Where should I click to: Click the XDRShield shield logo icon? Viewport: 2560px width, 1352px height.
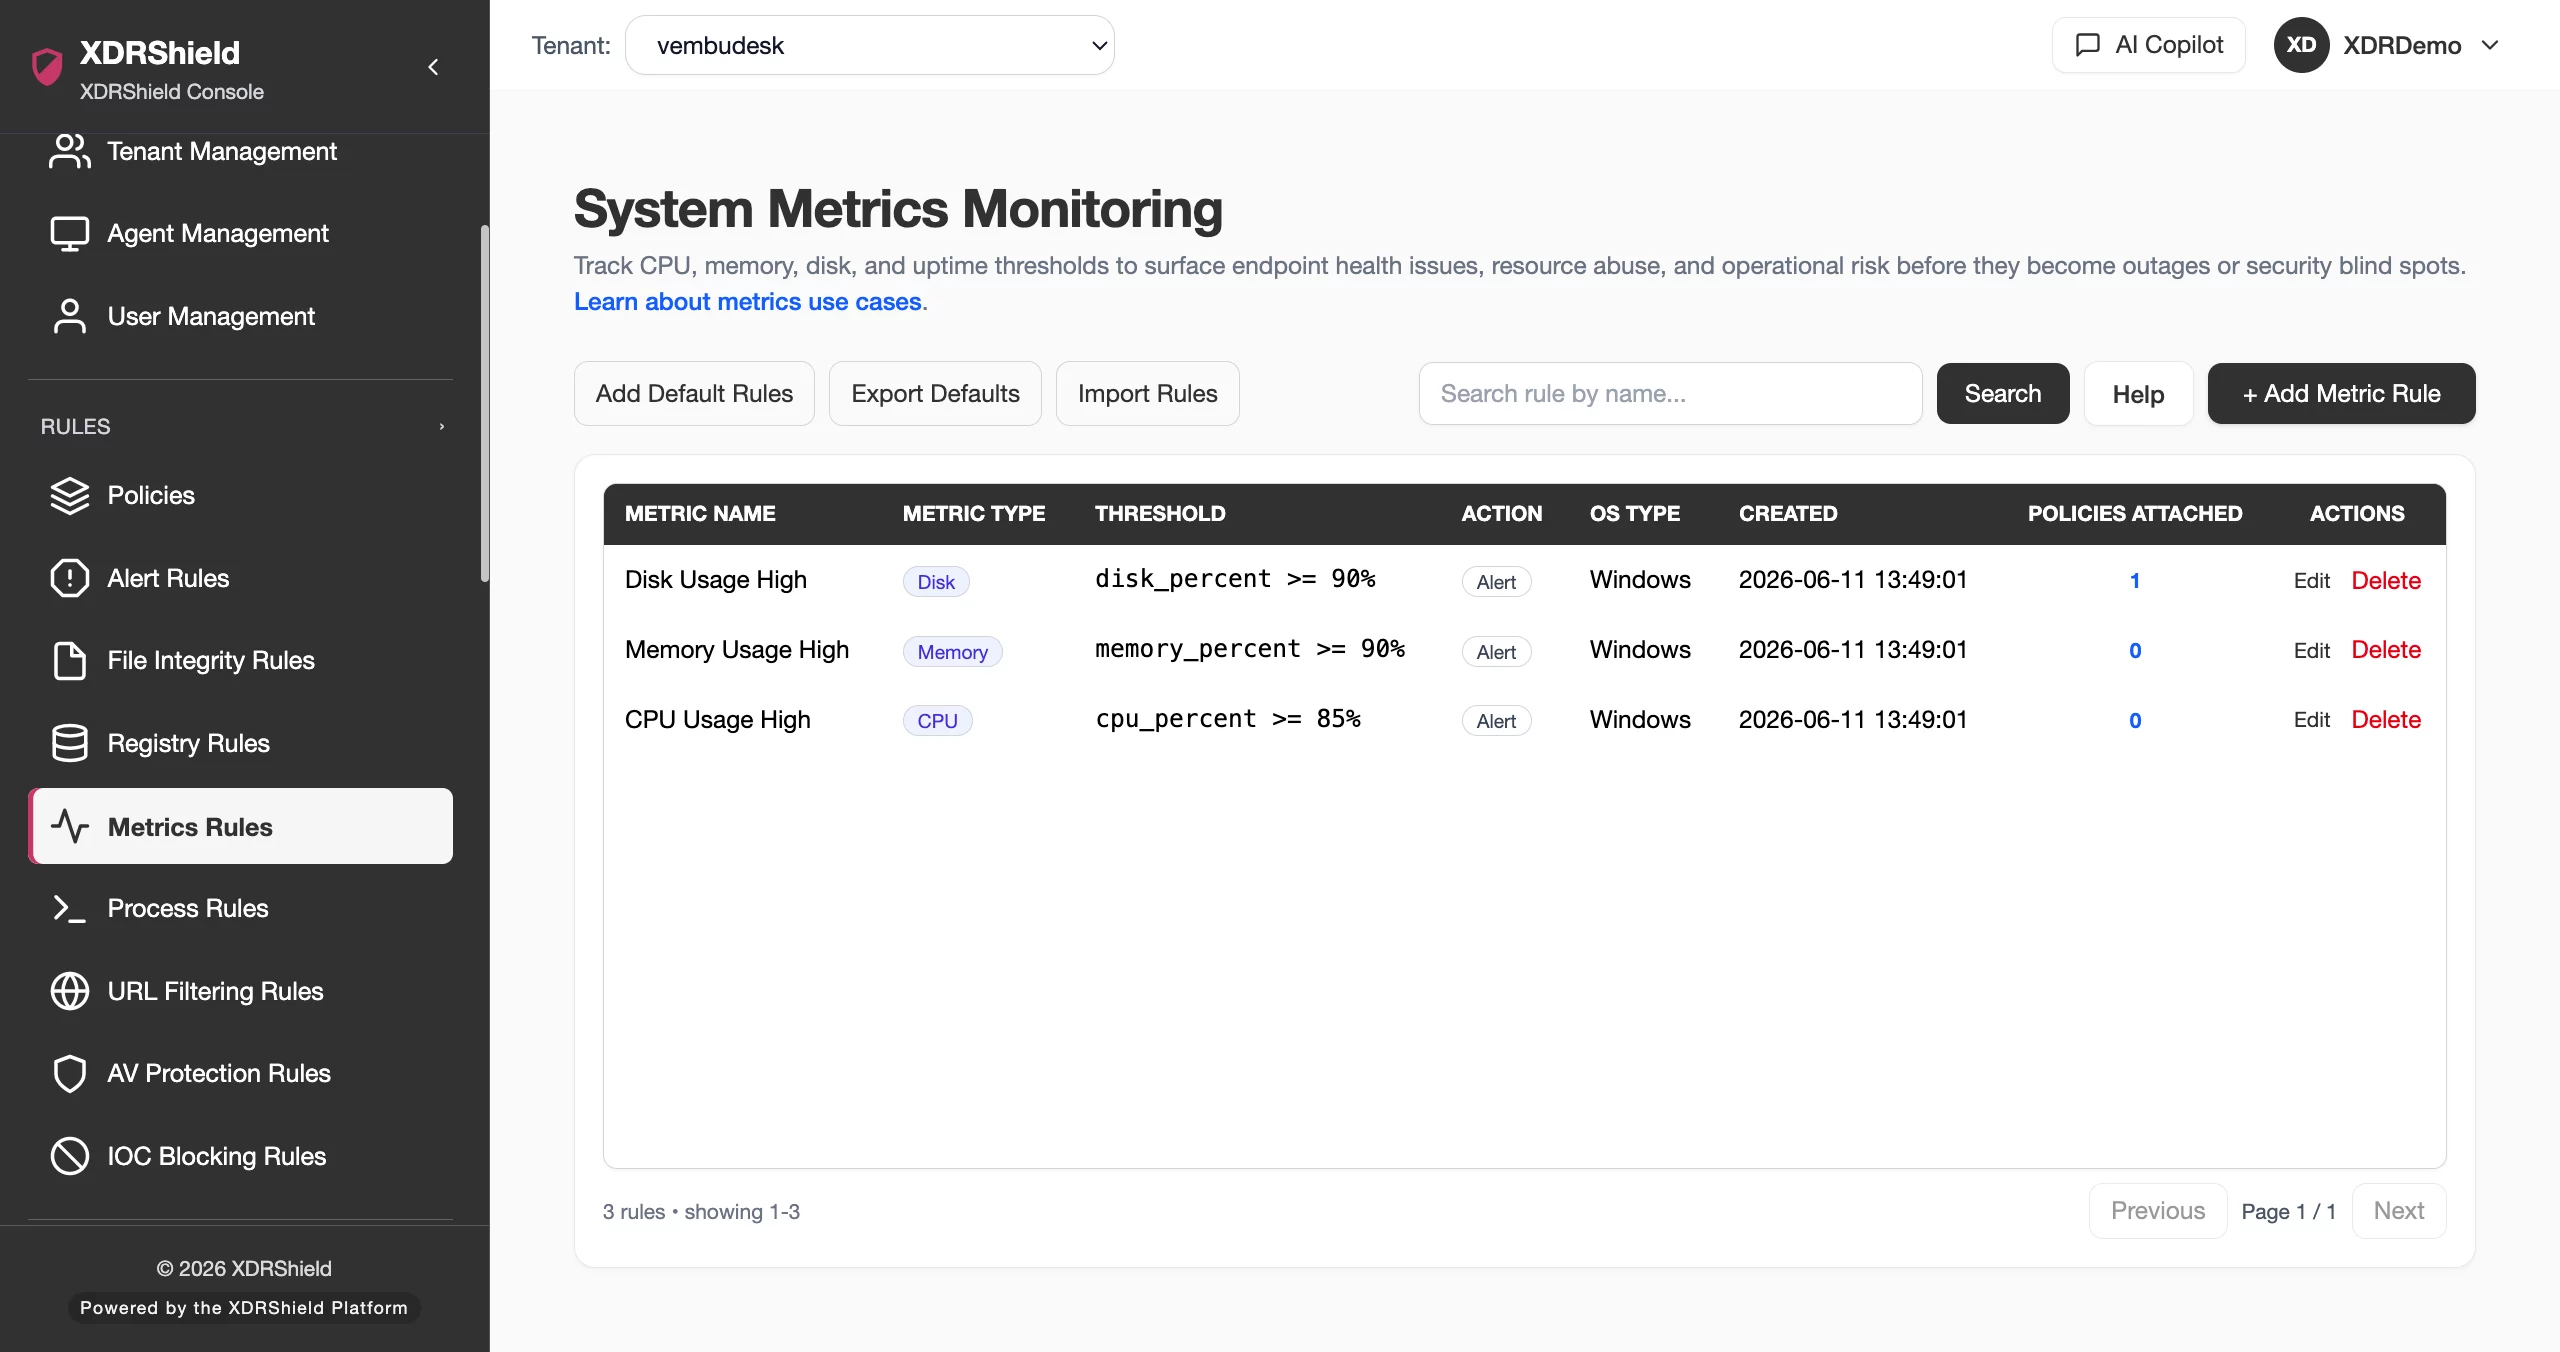click(x=47, y=67)
